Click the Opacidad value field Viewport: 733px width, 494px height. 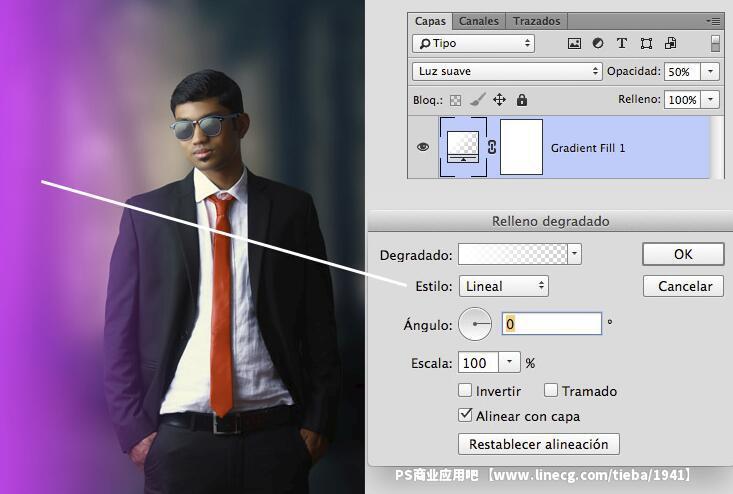pos(682,72)
